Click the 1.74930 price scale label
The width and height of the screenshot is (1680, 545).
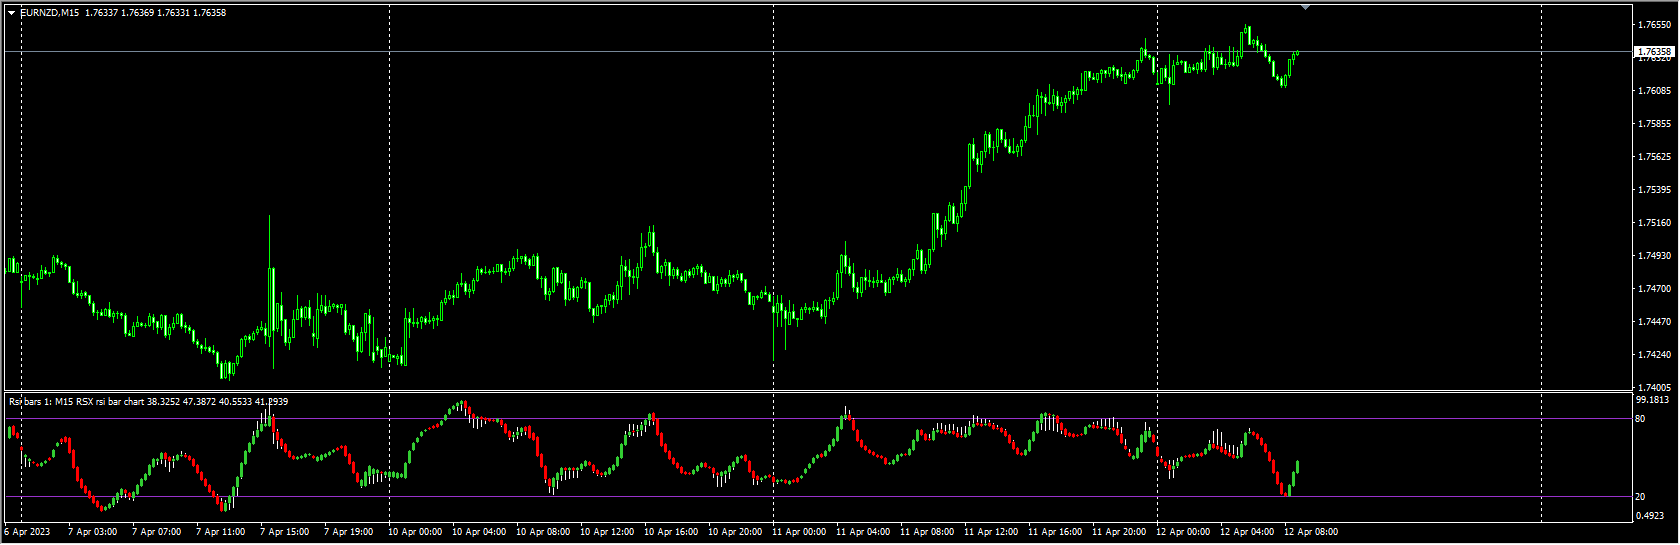click(1655, 256)
